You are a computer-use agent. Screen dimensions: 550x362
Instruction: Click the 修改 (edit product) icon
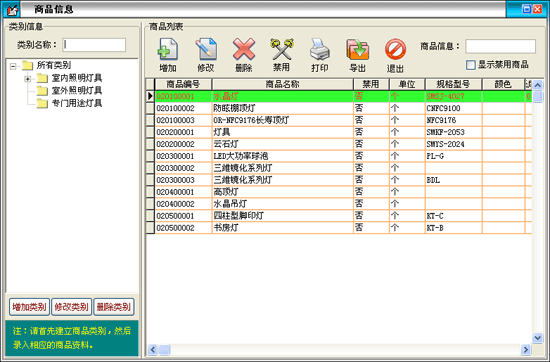pos(206,49)
